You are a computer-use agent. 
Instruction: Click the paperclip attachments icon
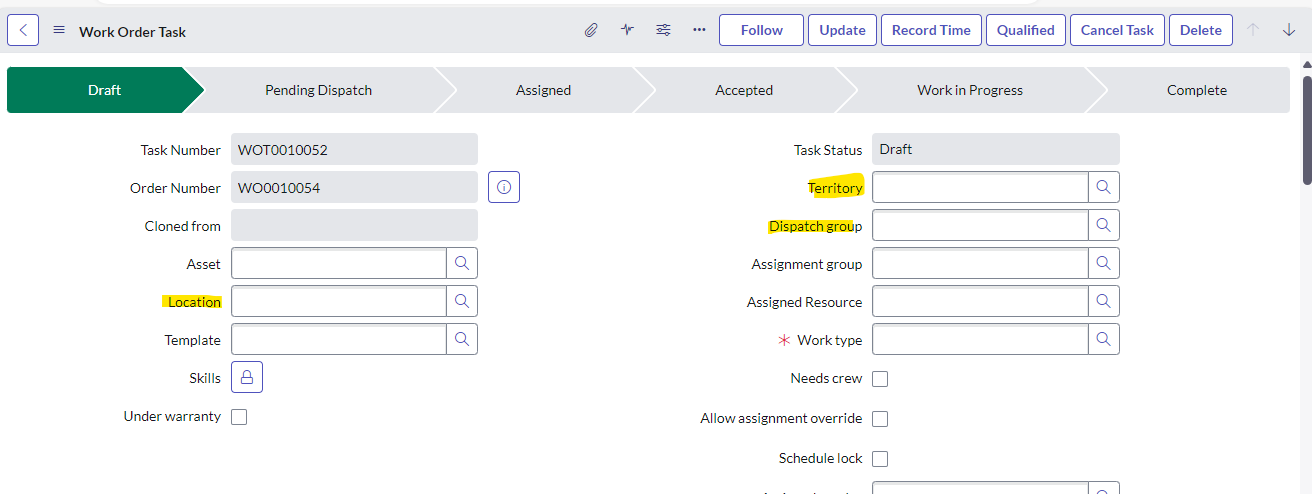pos(591,30)
